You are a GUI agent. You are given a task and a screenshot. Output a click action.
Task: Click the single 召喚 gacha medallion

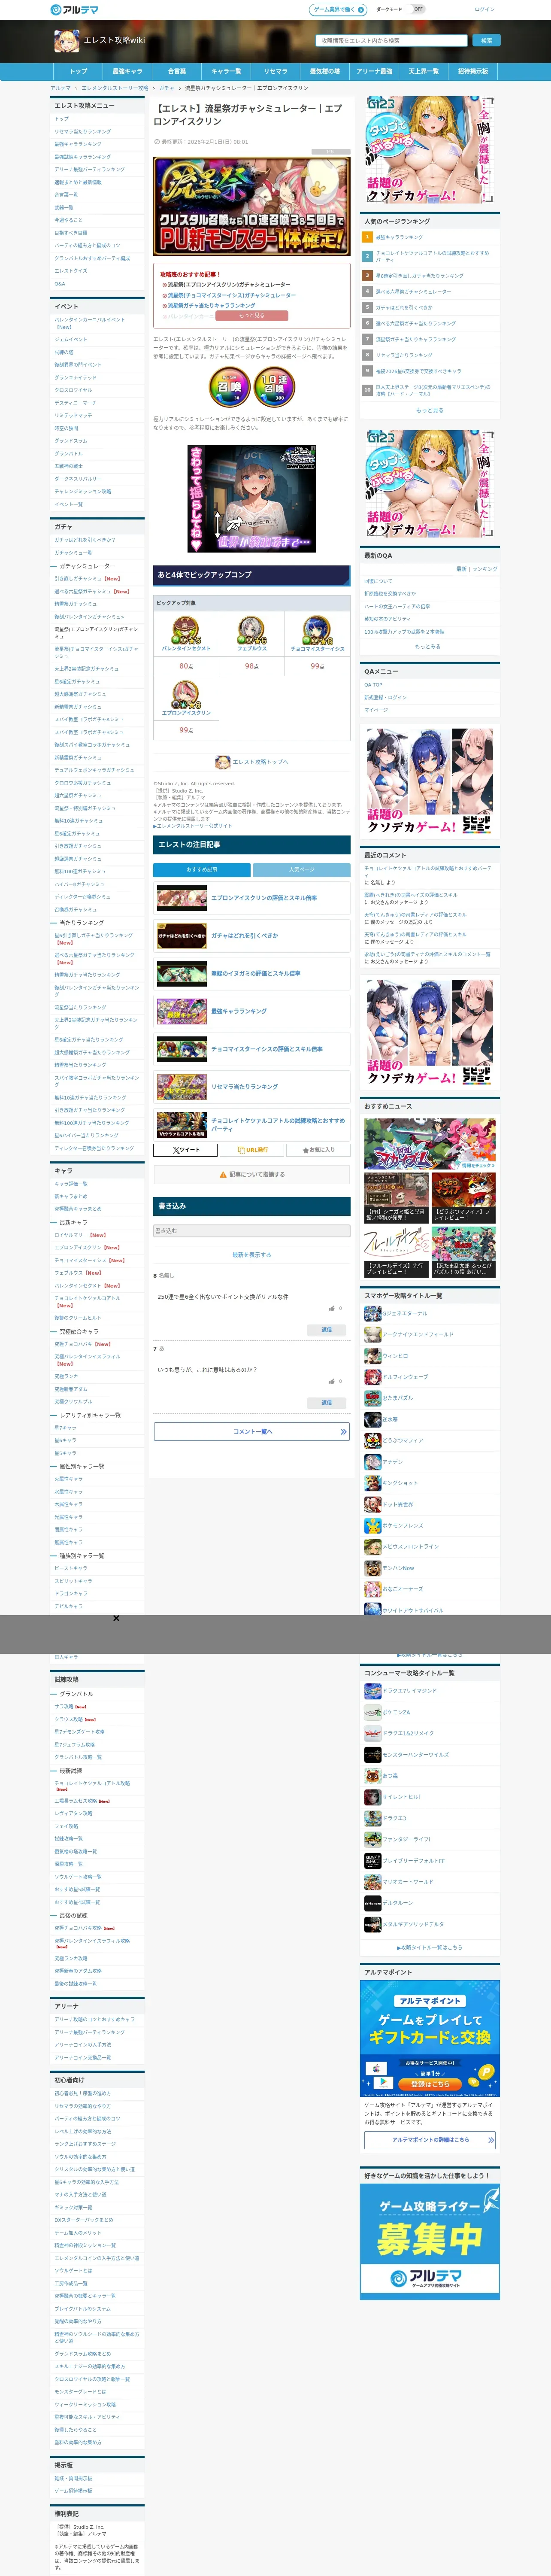point(229,386)
